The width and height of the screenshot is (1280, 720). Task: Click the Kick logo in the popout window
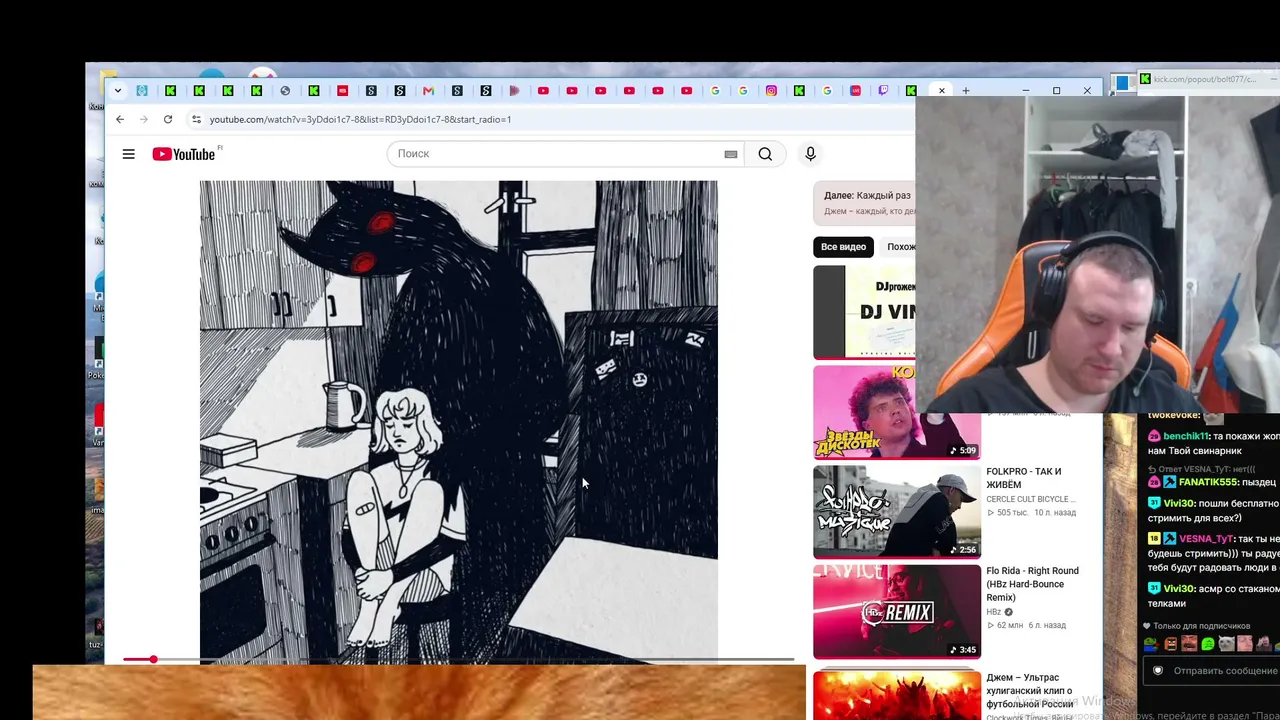[x=1145, y=79]
